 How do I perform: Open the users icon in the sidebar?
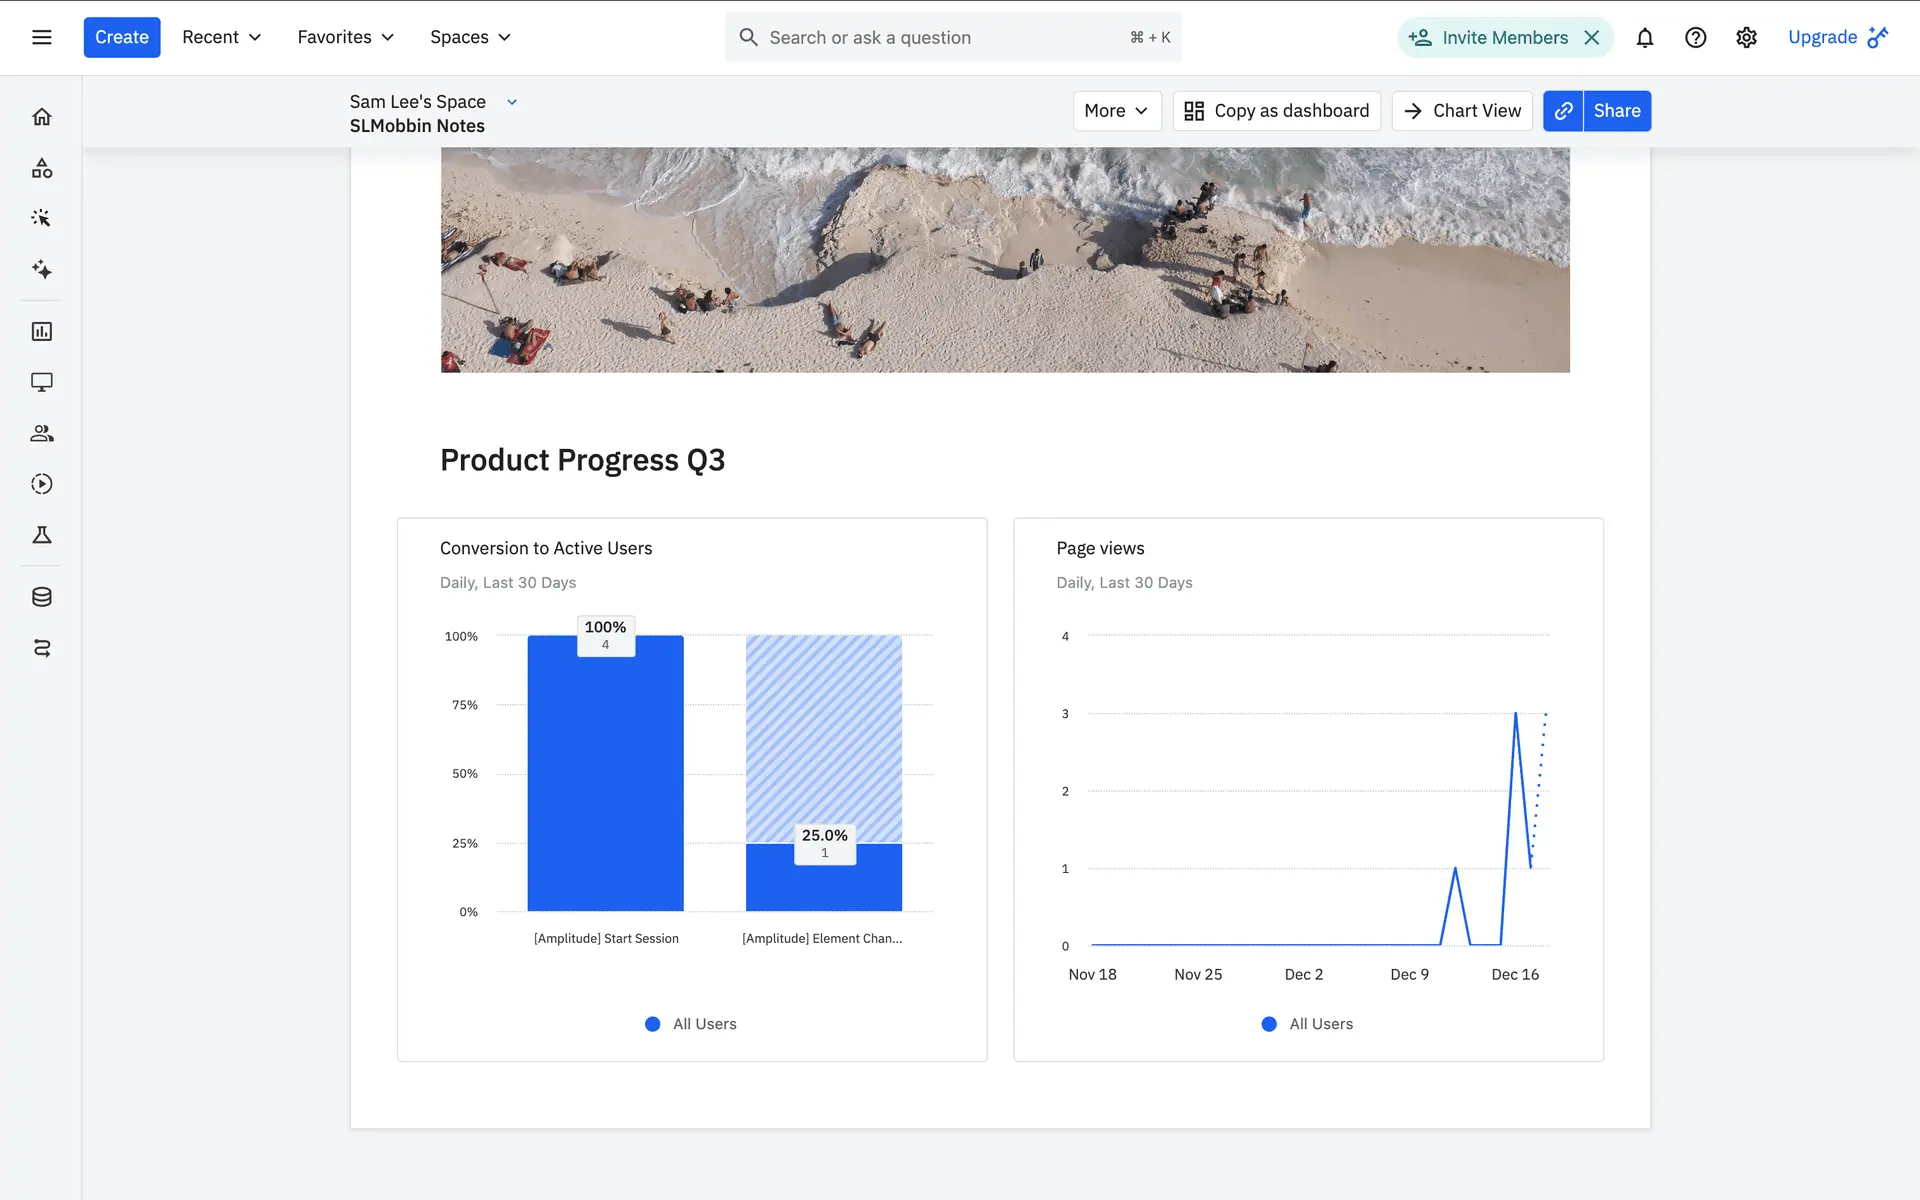41,433
